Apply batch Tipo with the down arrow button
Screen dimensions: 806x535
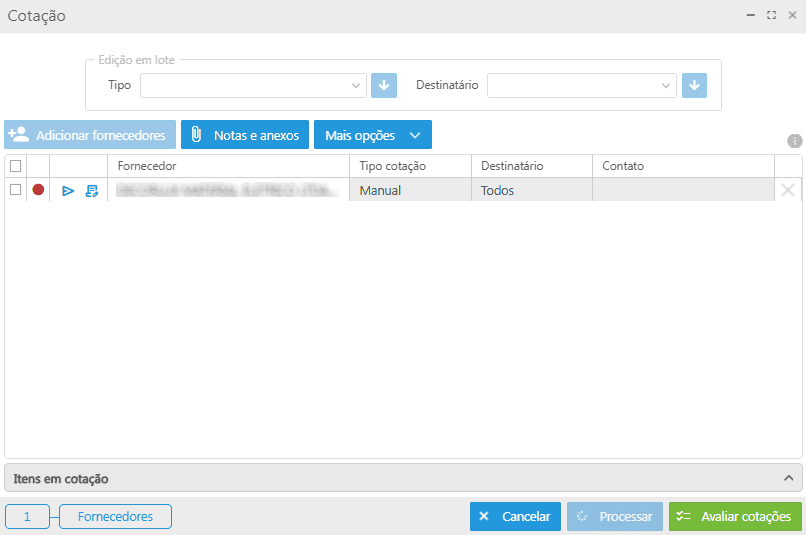tap(384, 86)
